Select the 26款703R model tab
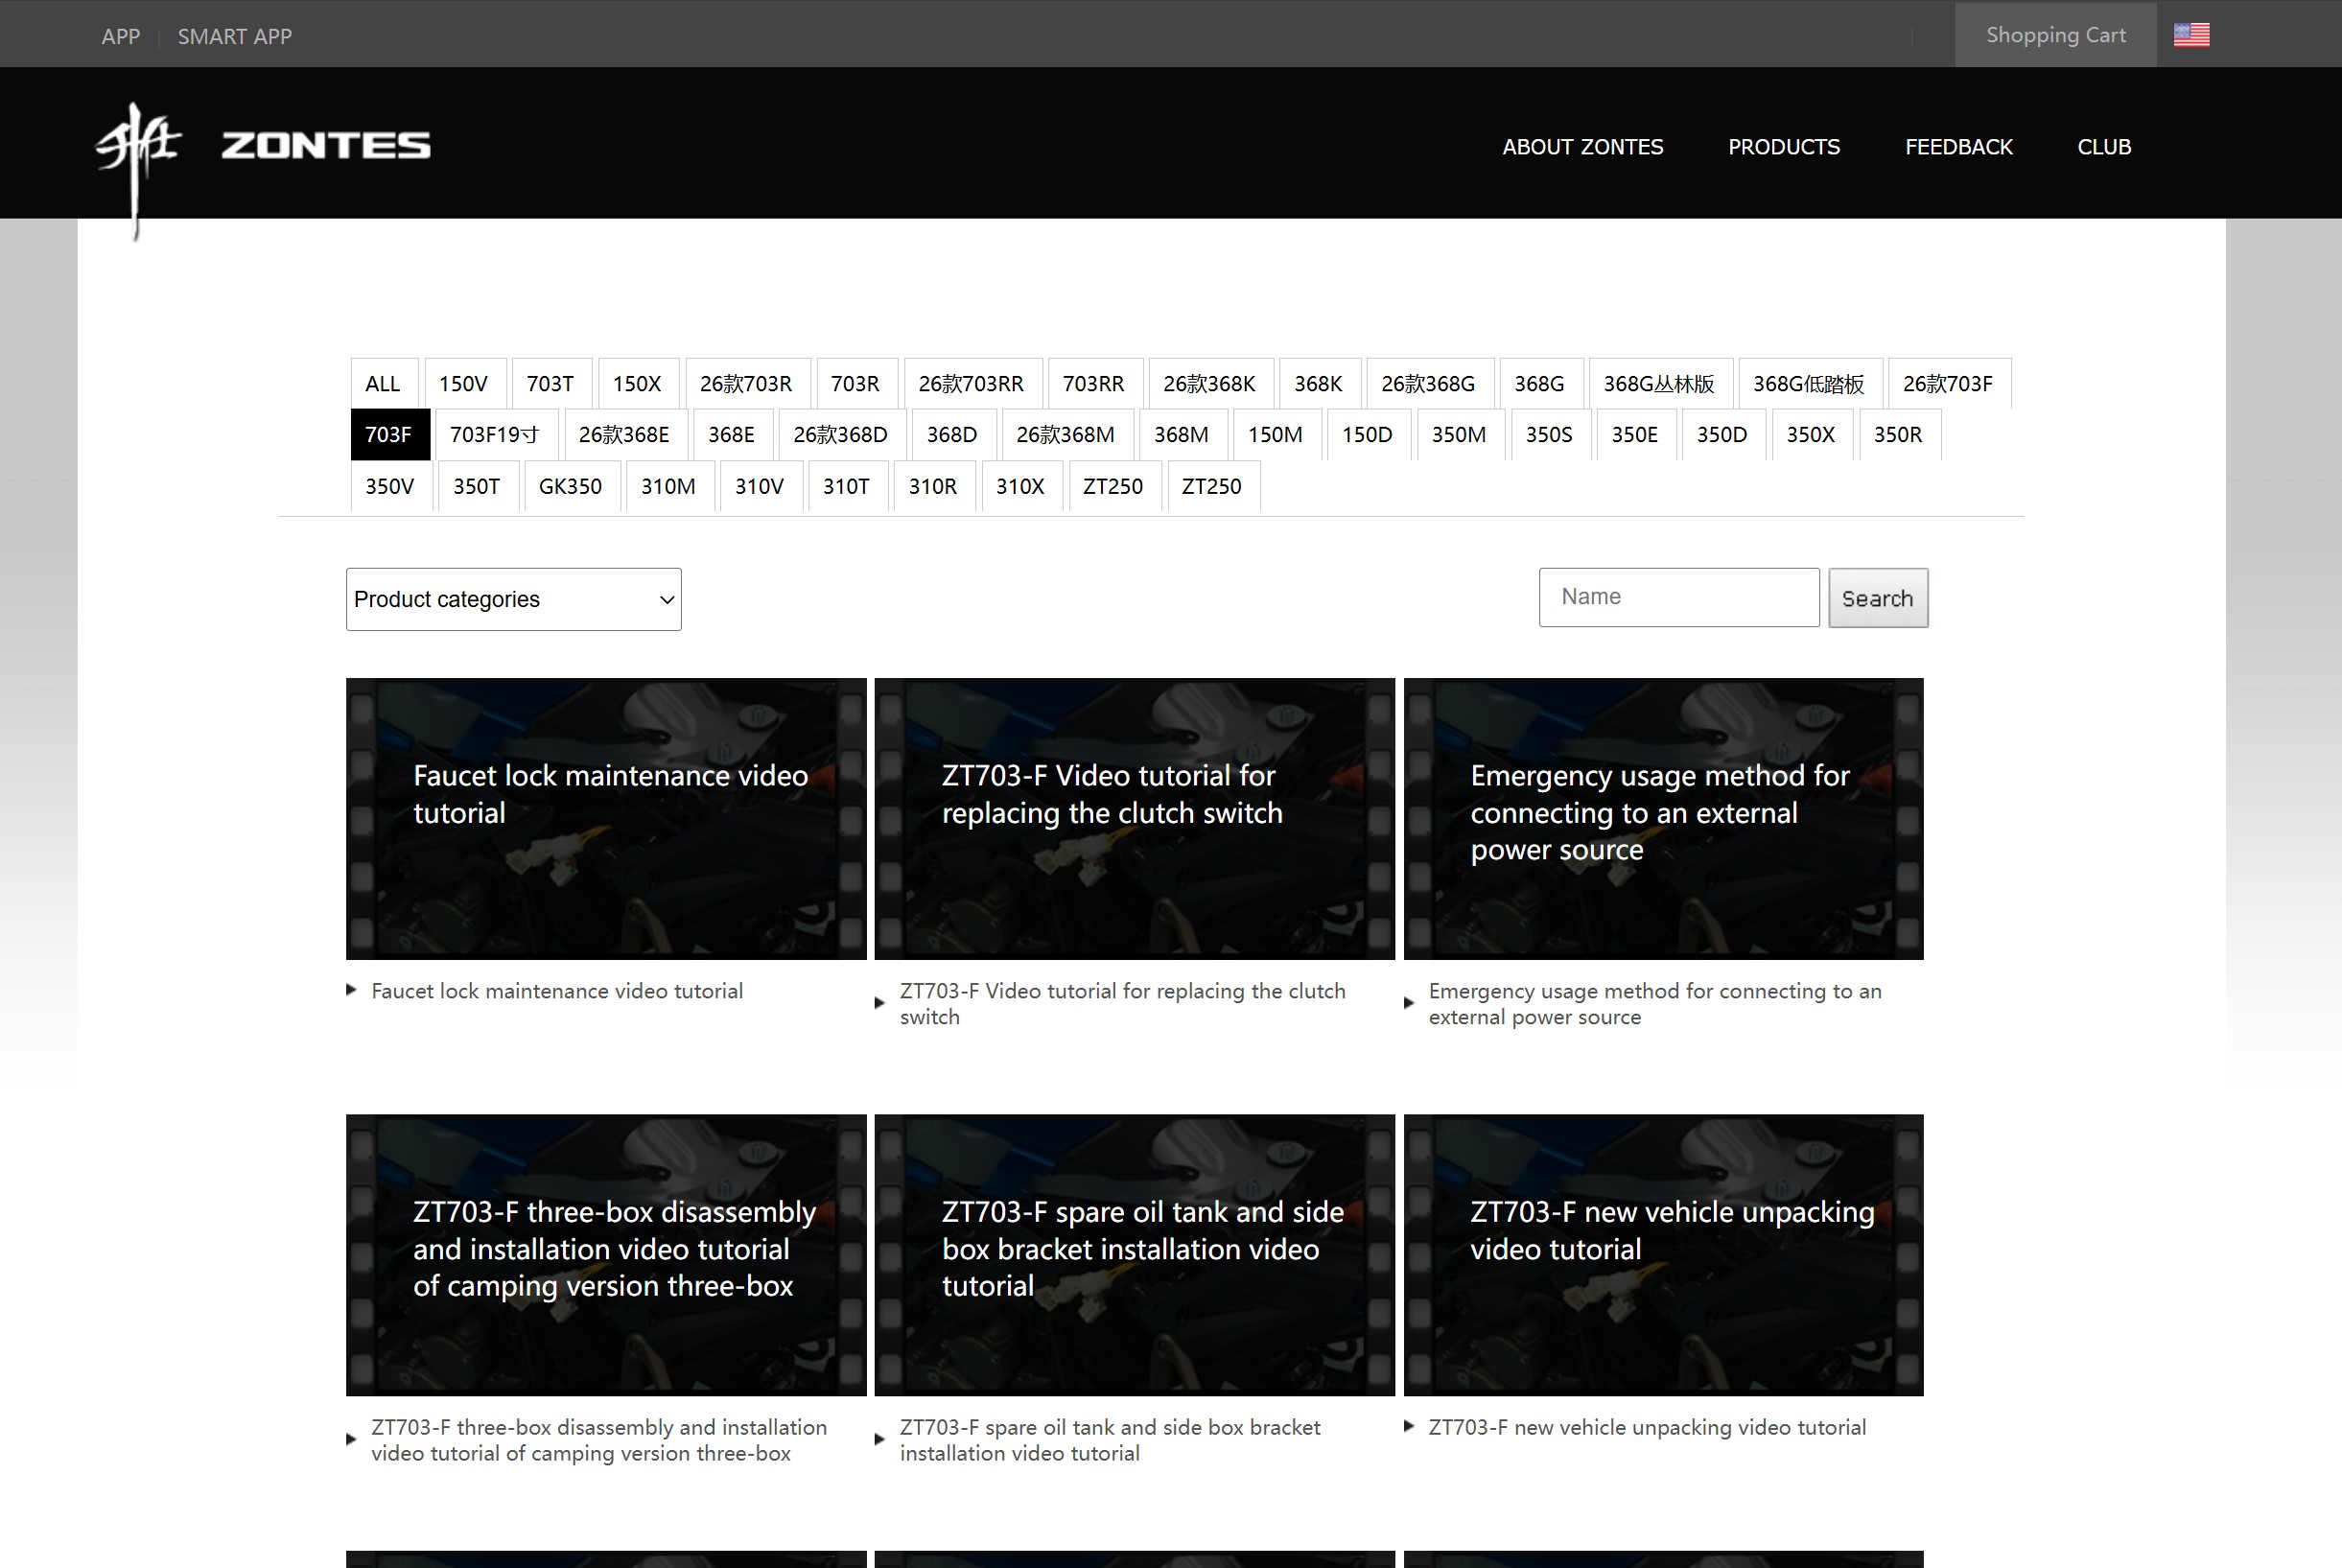The image size is (2342, 1568). pos(746,383)
